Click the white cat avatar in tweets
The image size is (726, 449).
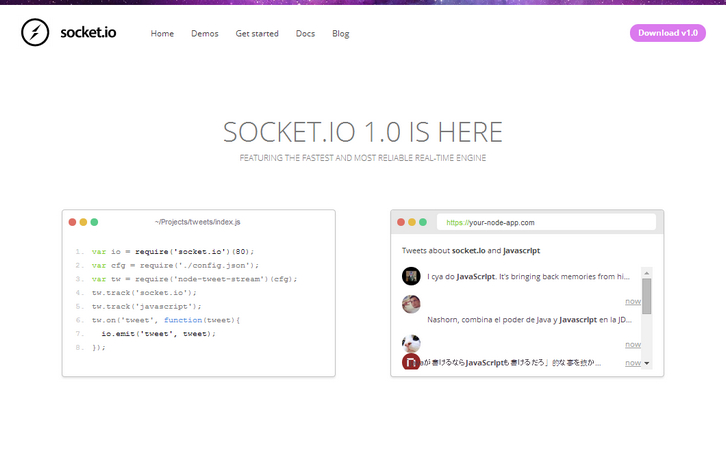(x=411, y=344)
